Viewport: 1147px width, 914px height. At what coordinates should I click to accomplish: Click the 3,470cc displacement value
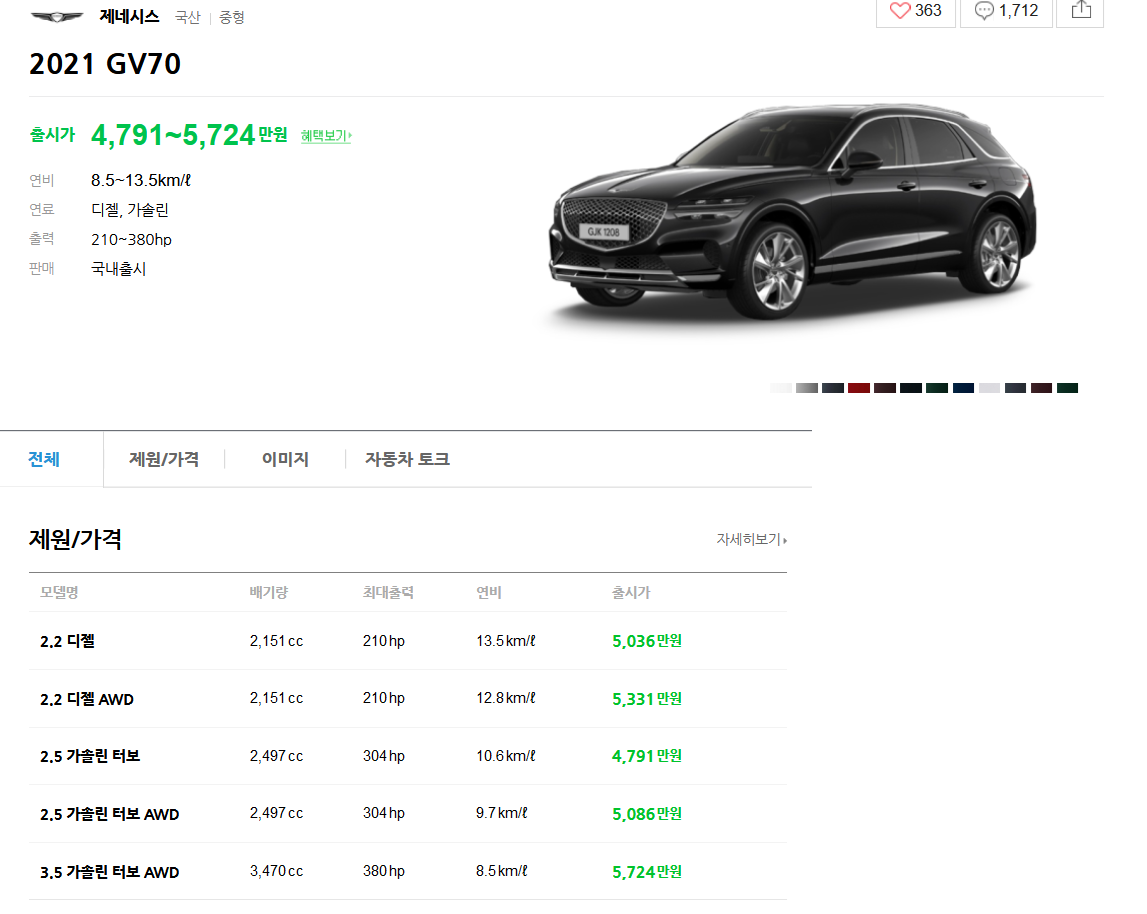tap(276, 871)
